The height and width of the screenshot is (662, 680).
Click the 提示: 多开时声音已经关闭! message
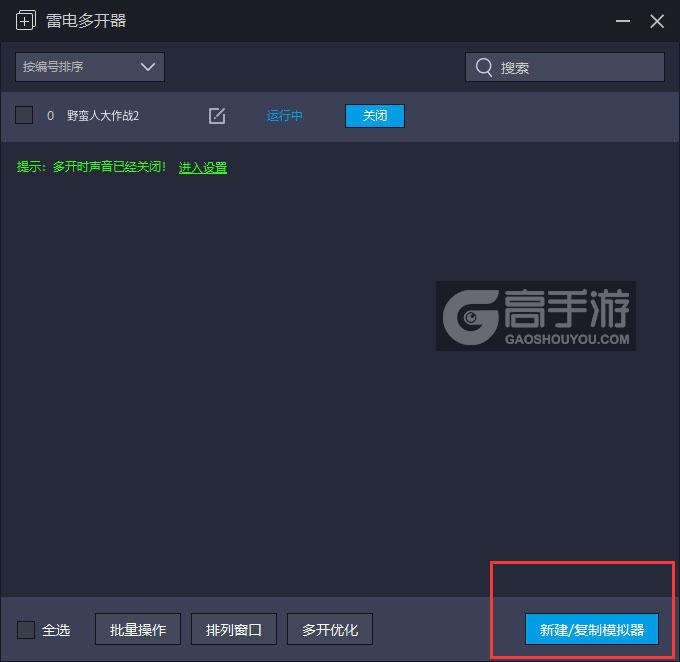[x=91, y=167]
